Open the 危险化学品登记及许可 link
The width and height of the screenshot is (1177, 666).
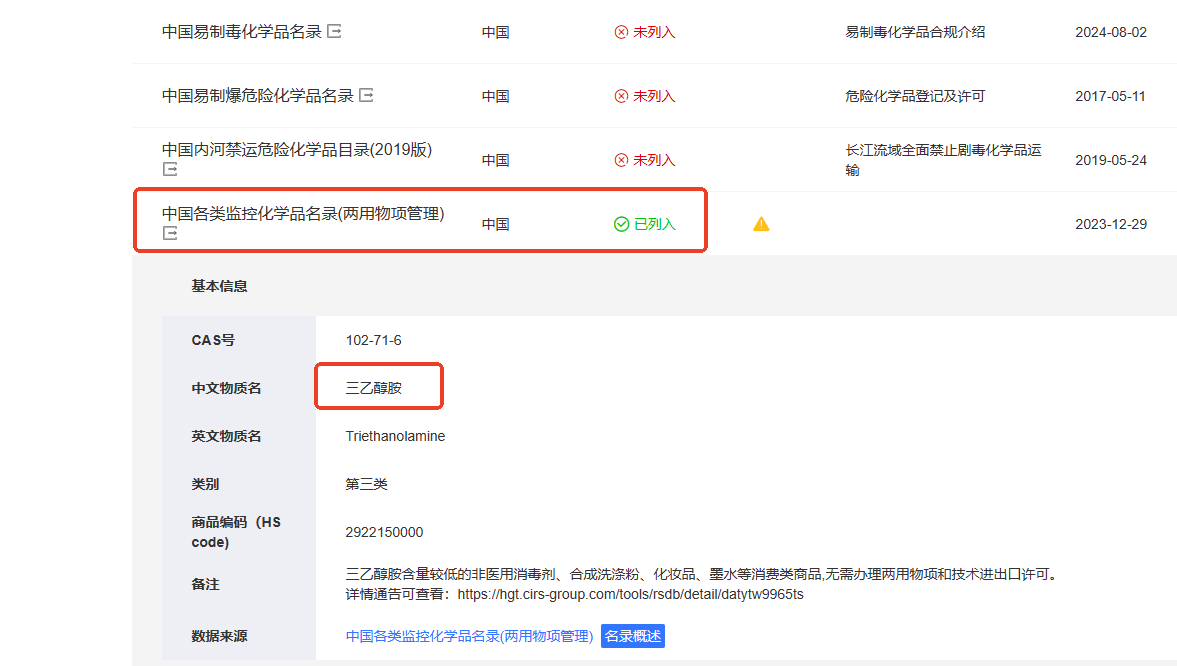click(x=915, y=96)
